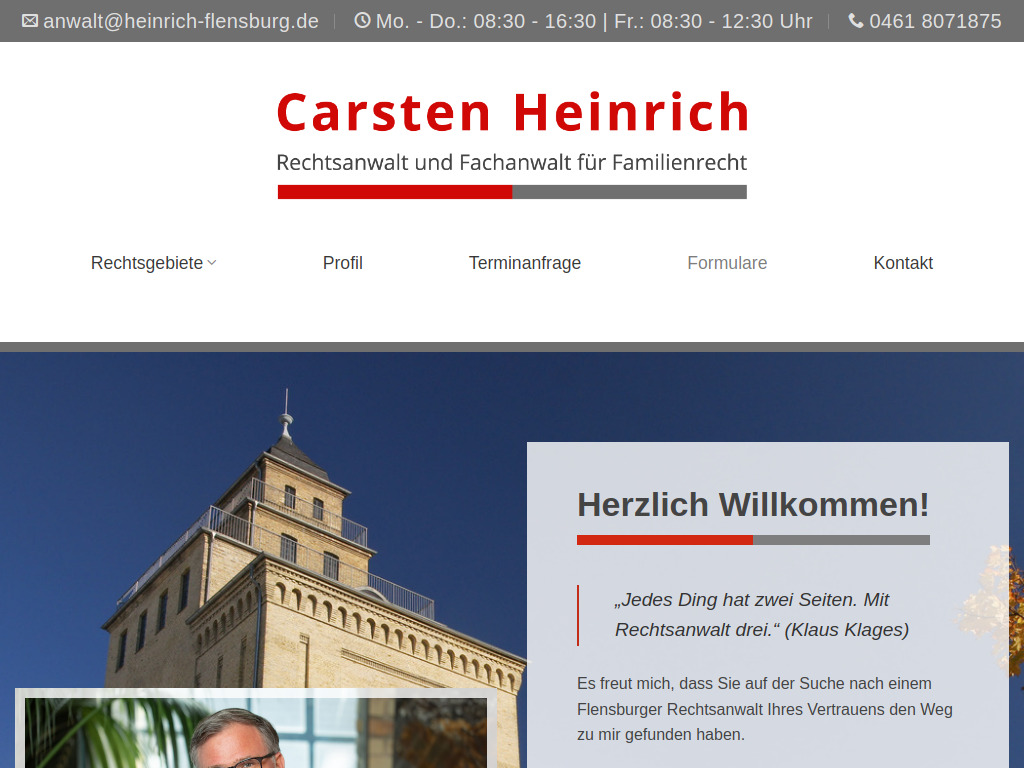The image size is (1024, 768).
Task: Click the Carsten Heinrich logo
Action: point(512,144)
